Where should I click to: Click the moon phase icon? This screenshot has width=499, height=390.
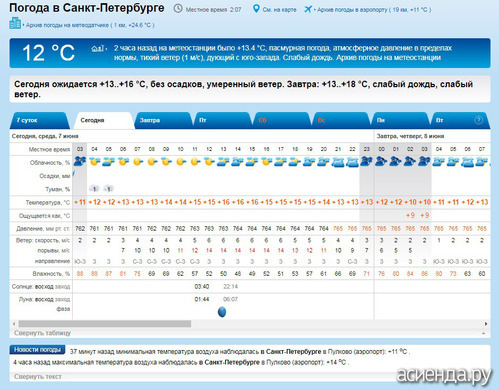point(222,312)
